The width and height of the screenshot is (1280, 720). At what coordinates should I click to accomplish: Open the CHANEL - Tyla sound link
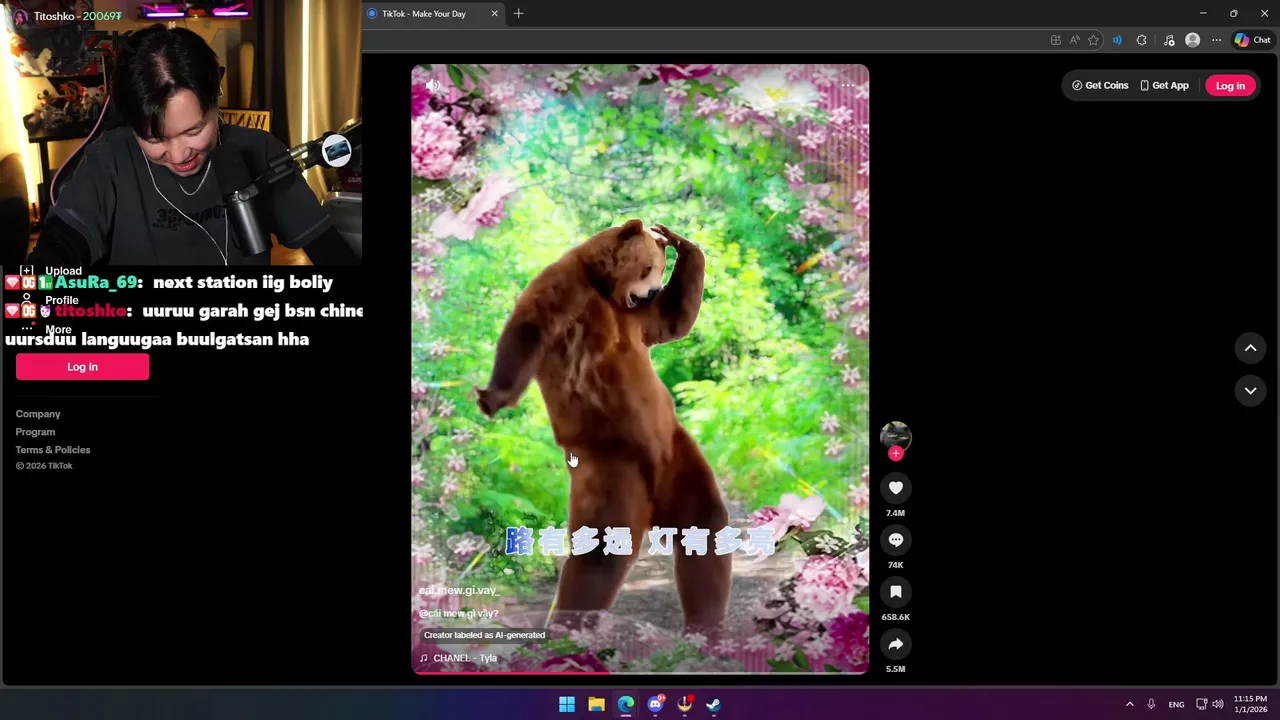[x=458, y=658]
